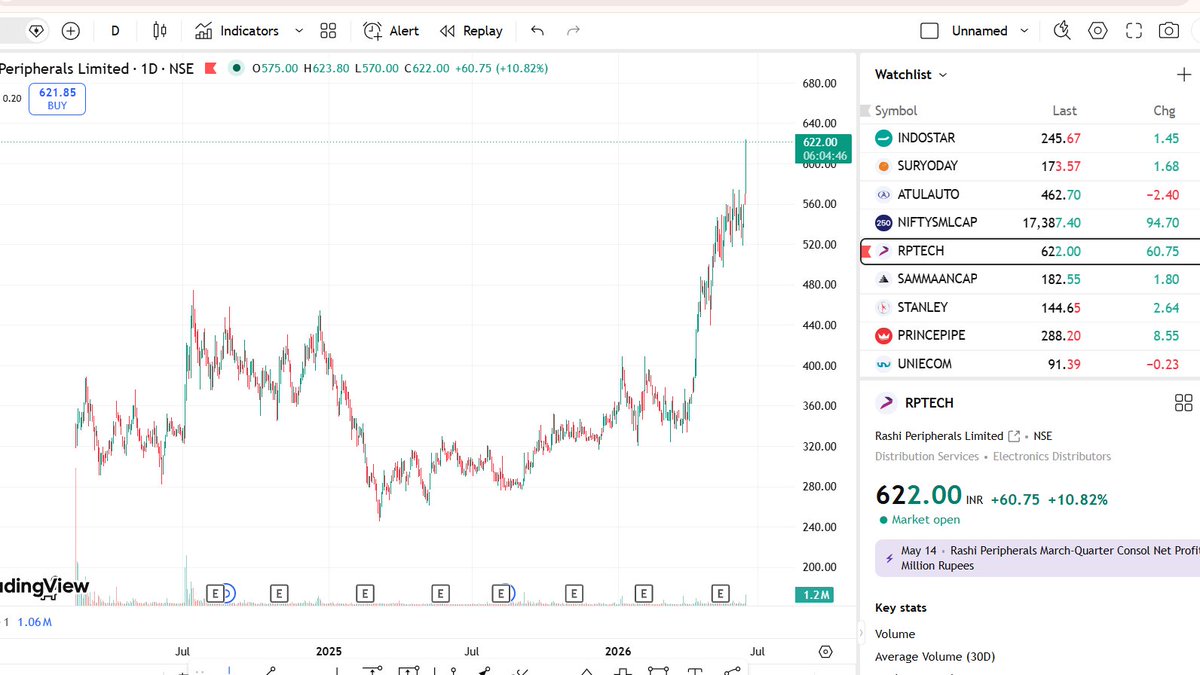Click the 621.85 BUY button
1200x675 pixels.
[57, 99]
